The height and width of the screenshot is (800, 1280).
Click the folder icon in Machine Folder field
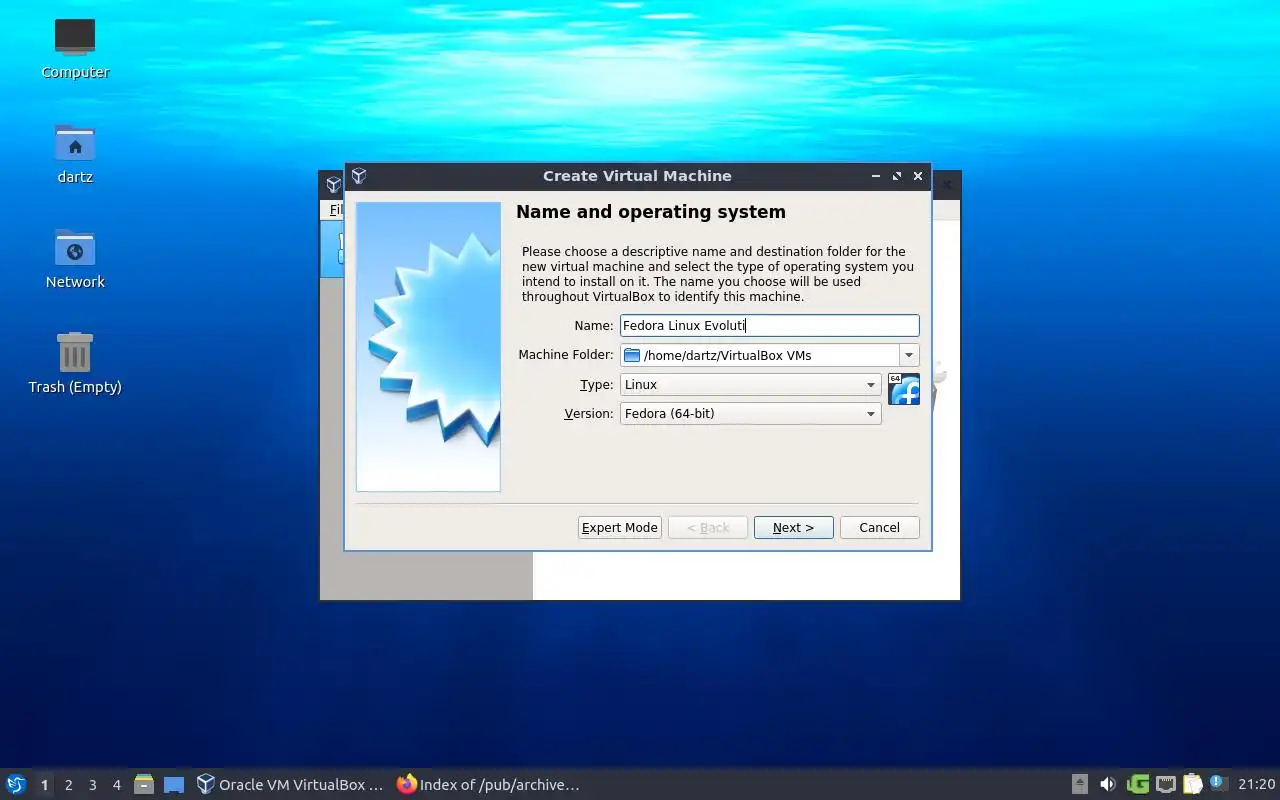tap(632, 355)
